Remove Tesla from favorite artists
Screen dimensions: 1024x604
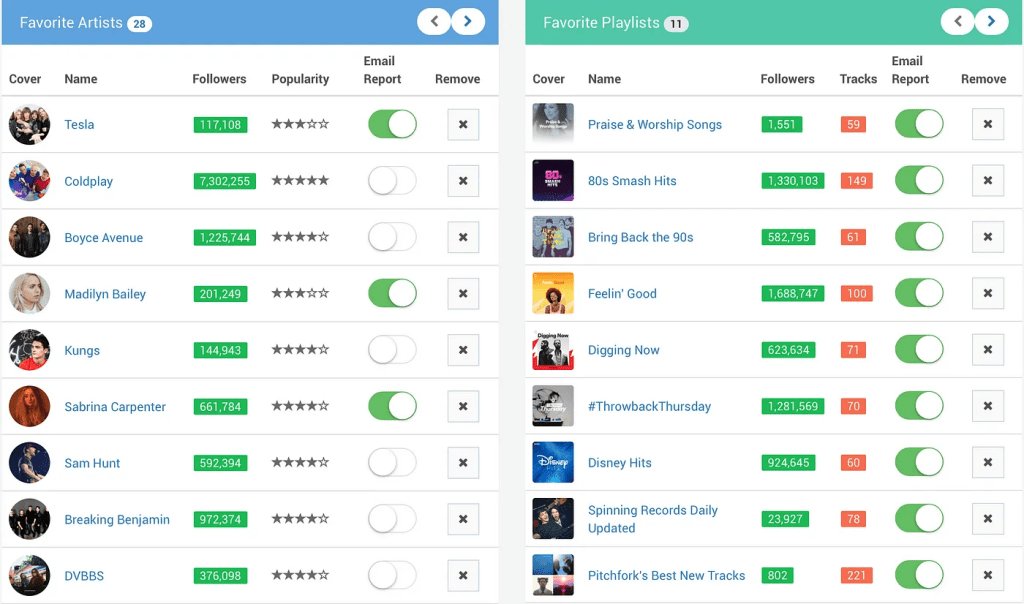coord(463,125)
